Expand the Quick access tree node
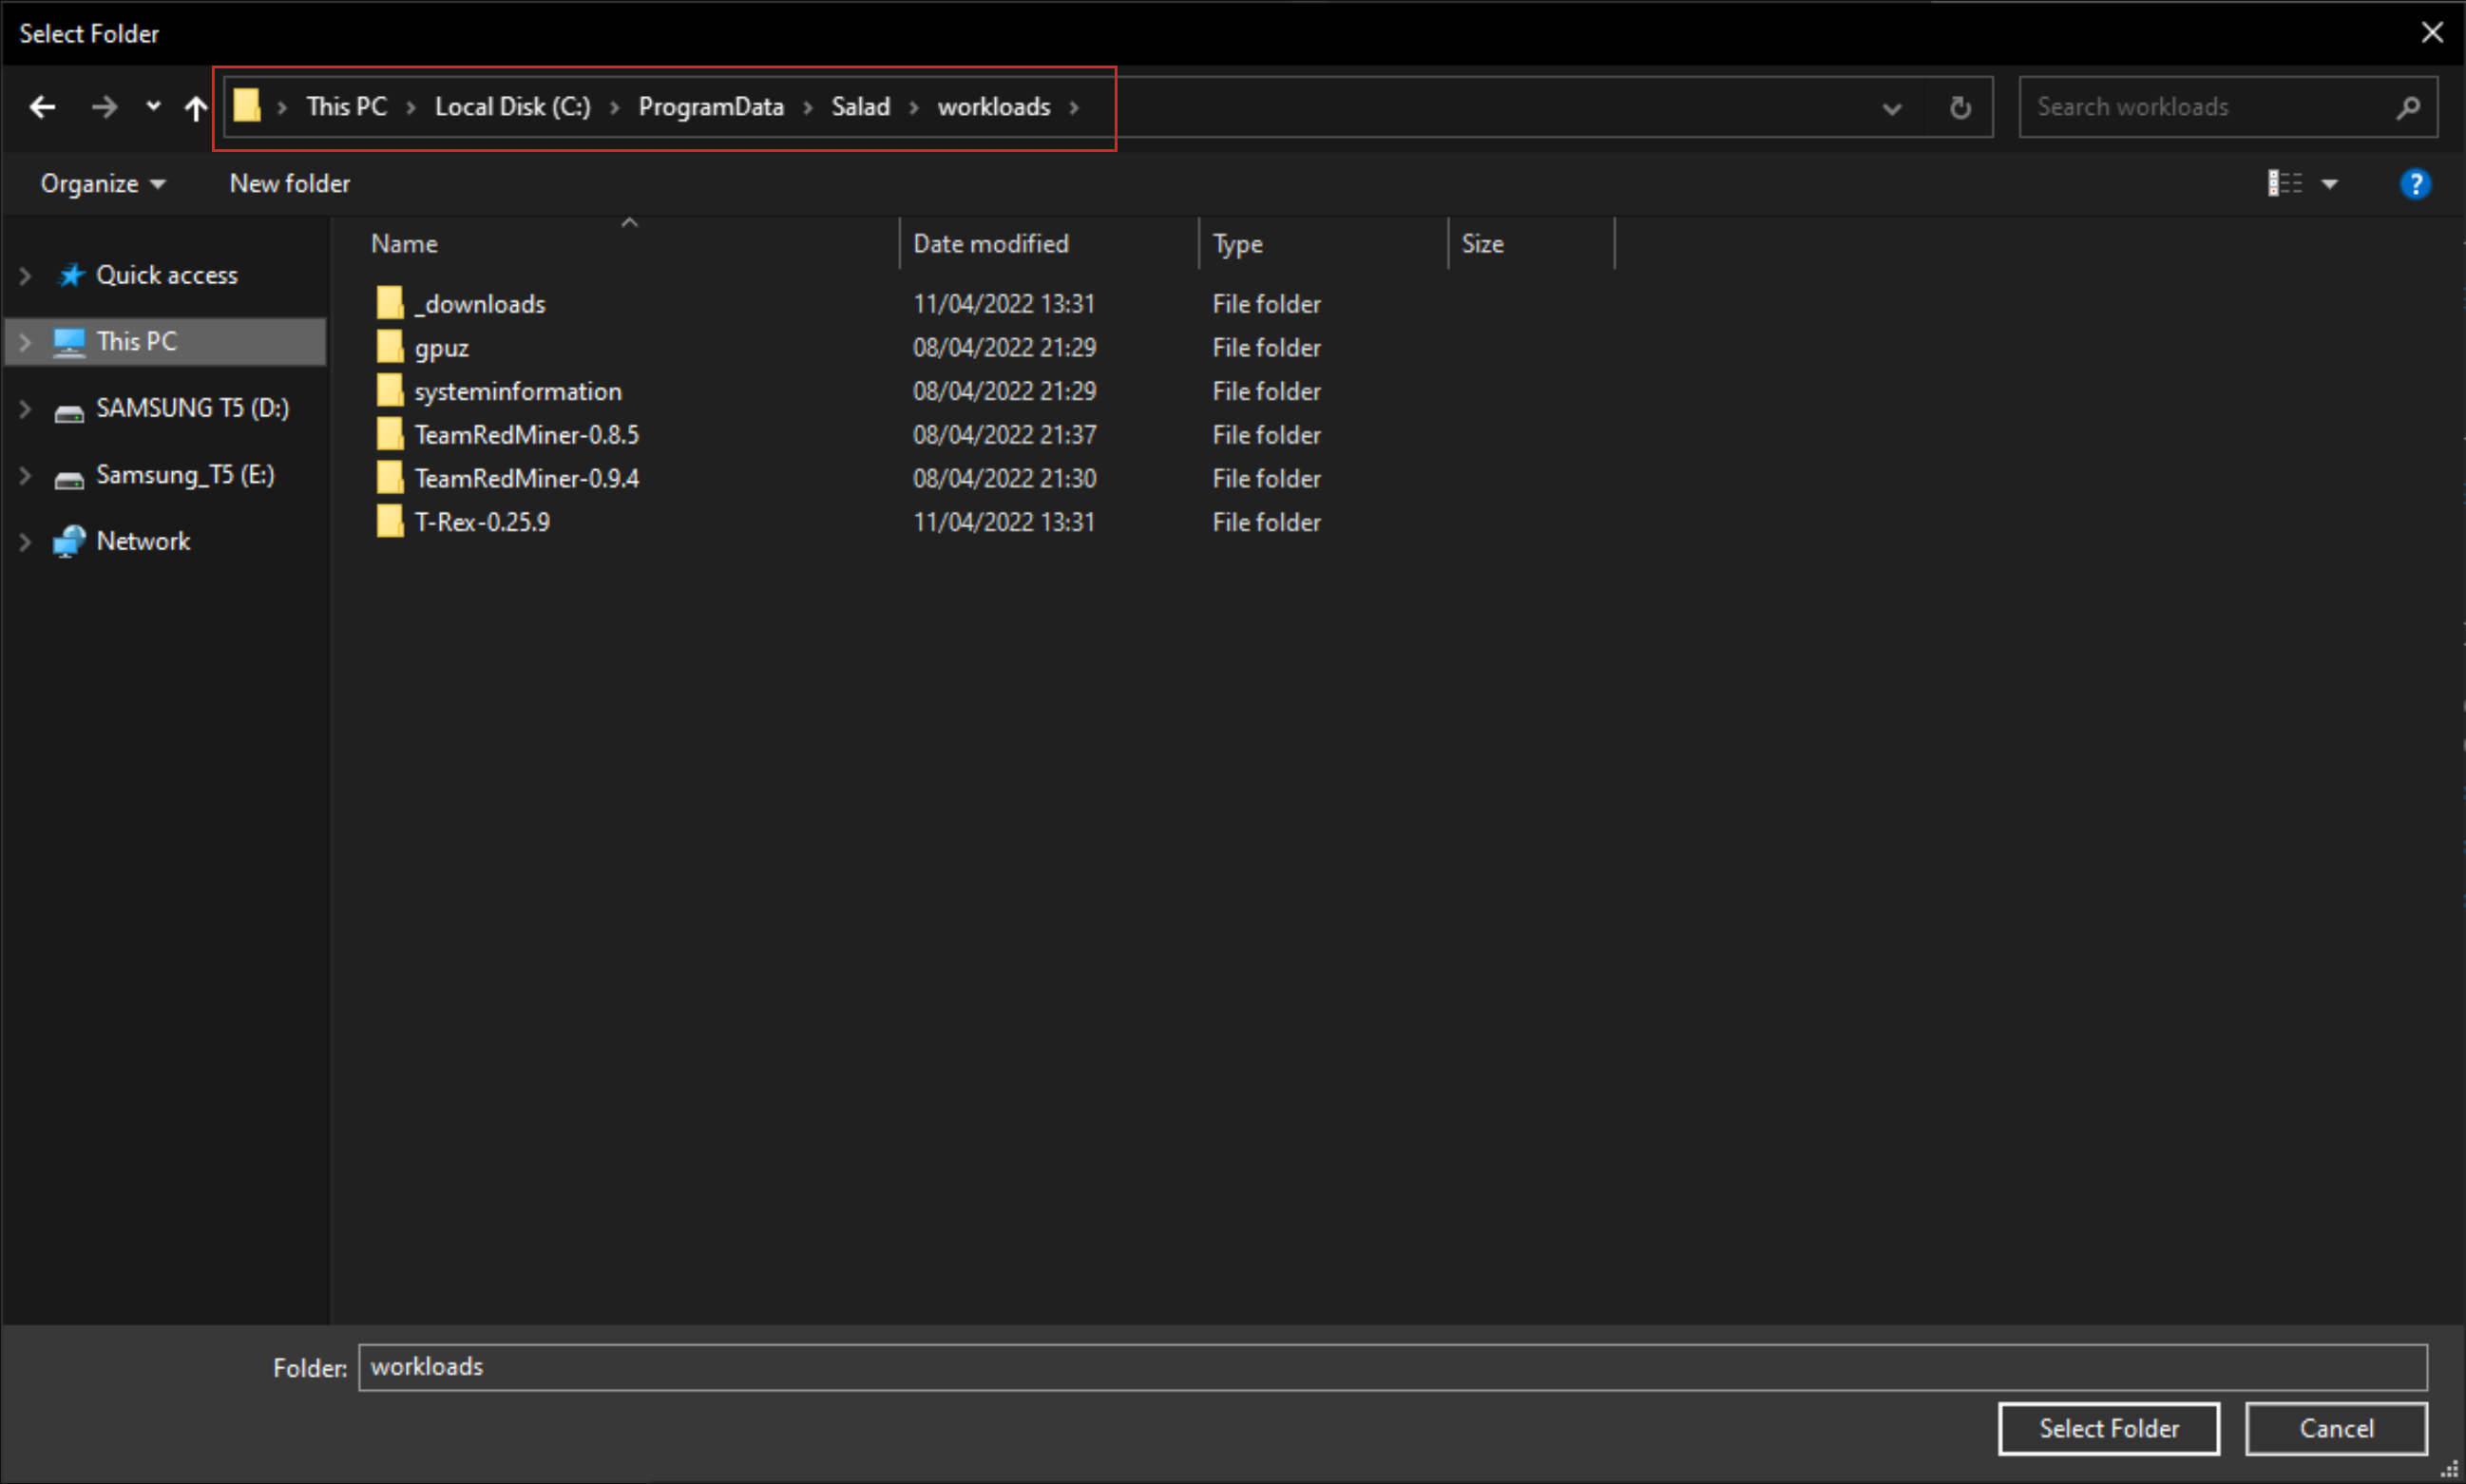Viewport: 2466px width, 1484px height. click(25, 275)
